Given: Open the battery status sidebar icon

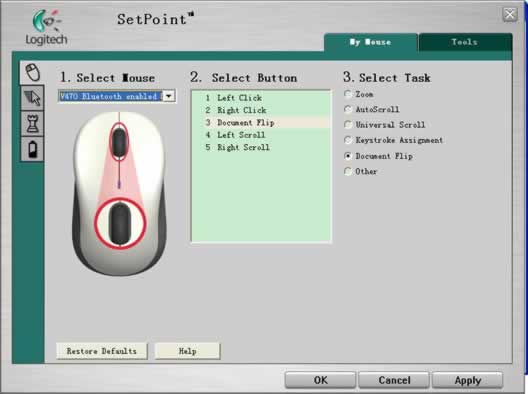Looking at the screenshot, I should [x=33, y=149].
